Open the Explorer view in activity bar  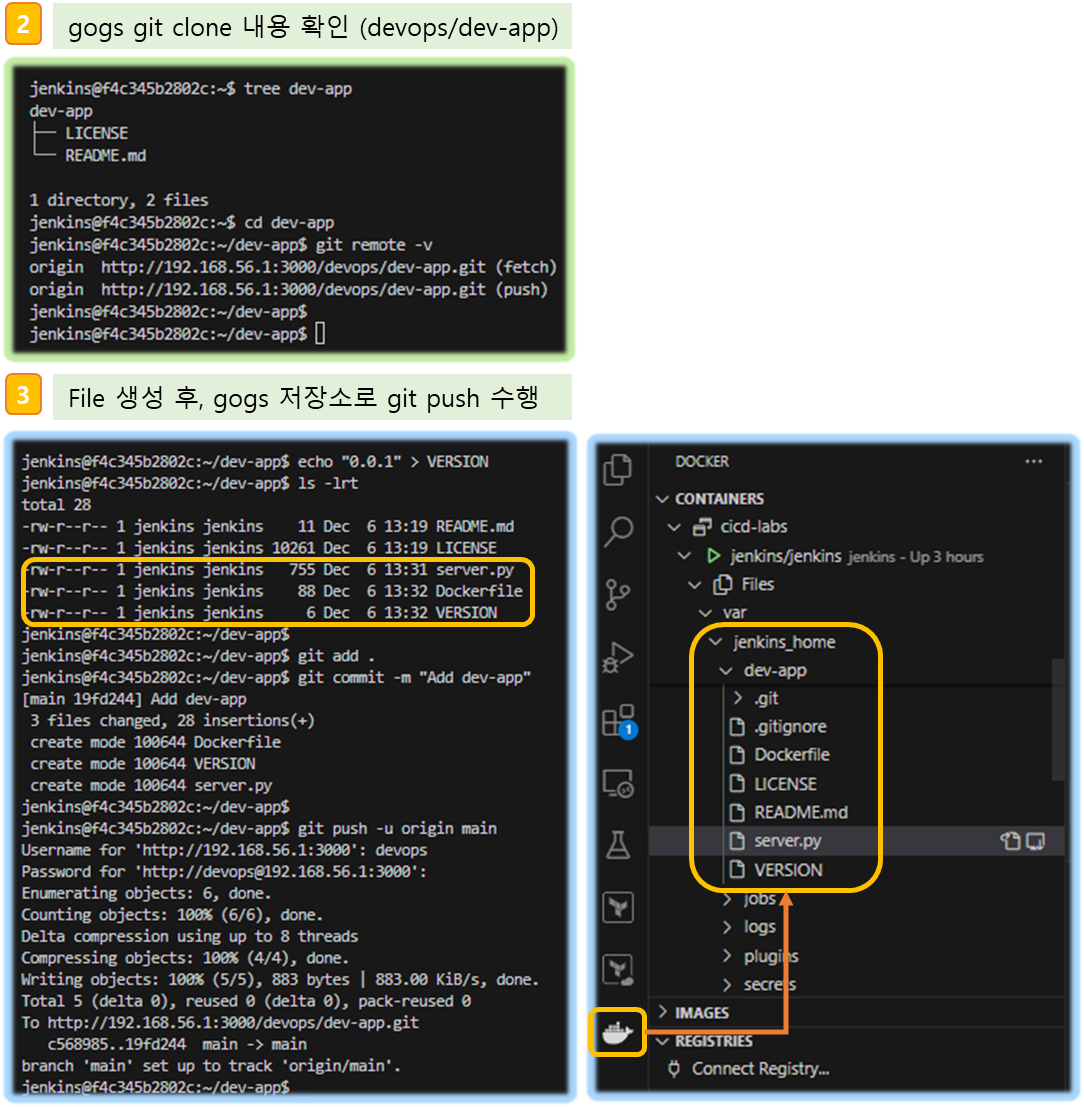point(618,469)
